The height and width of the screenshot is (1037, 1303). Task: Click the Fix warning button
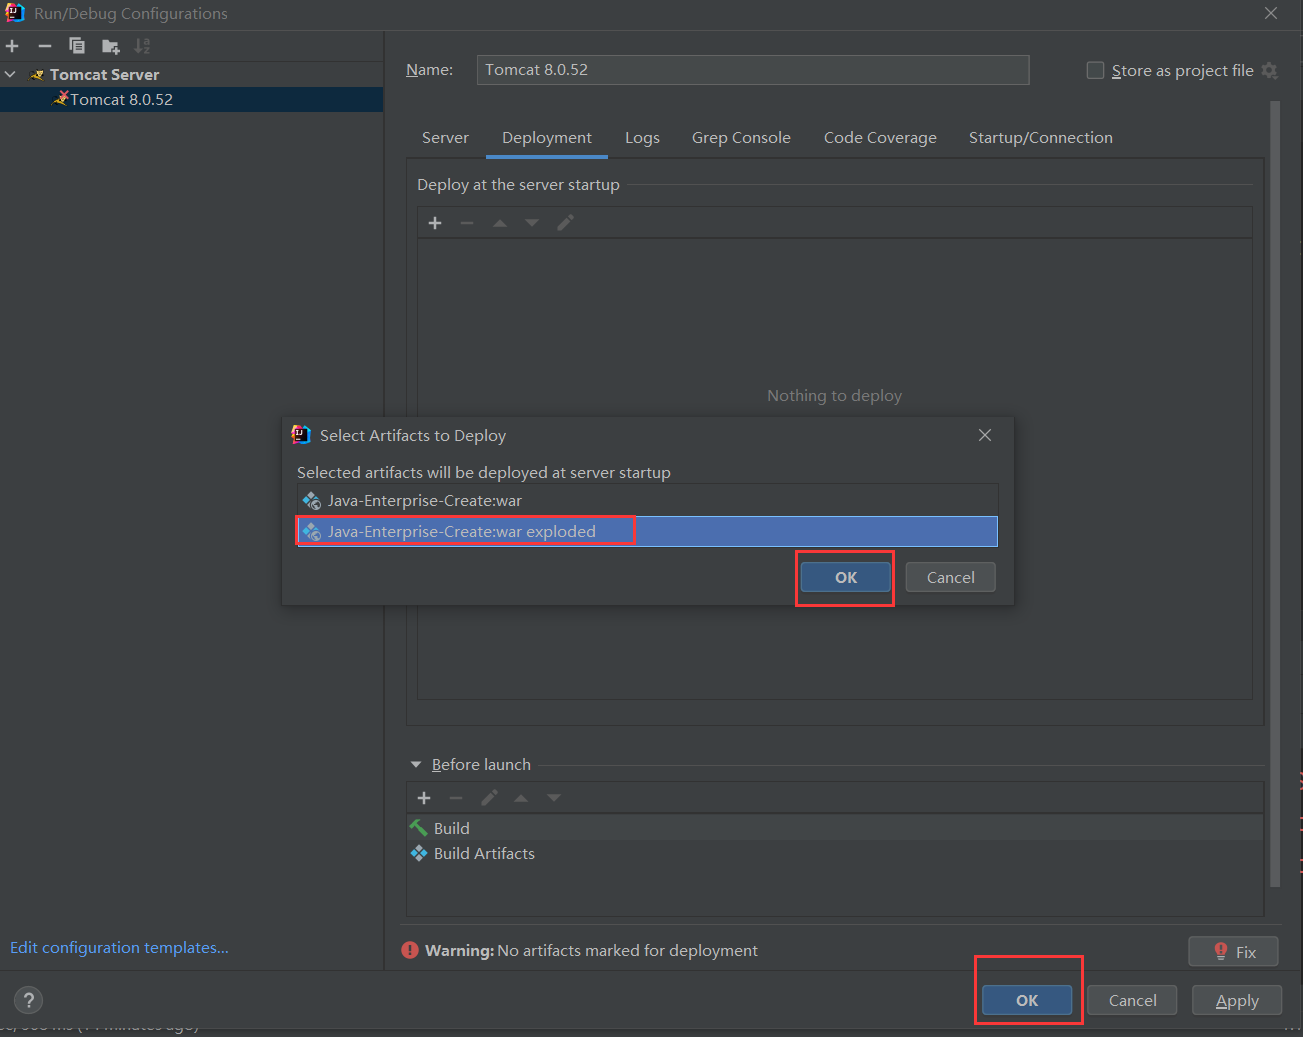coord(1233,952)
